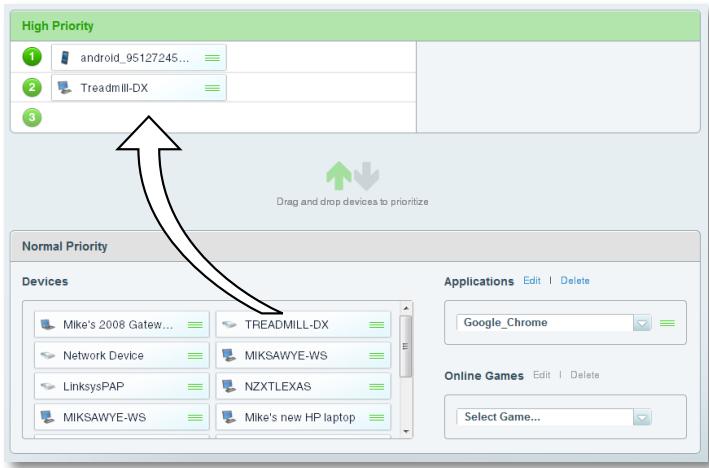The height and width of the screenshot is (468, 709).
Task: Click the computer icon of Mike's new HP laptop
Action: click(x=229, y=417)
